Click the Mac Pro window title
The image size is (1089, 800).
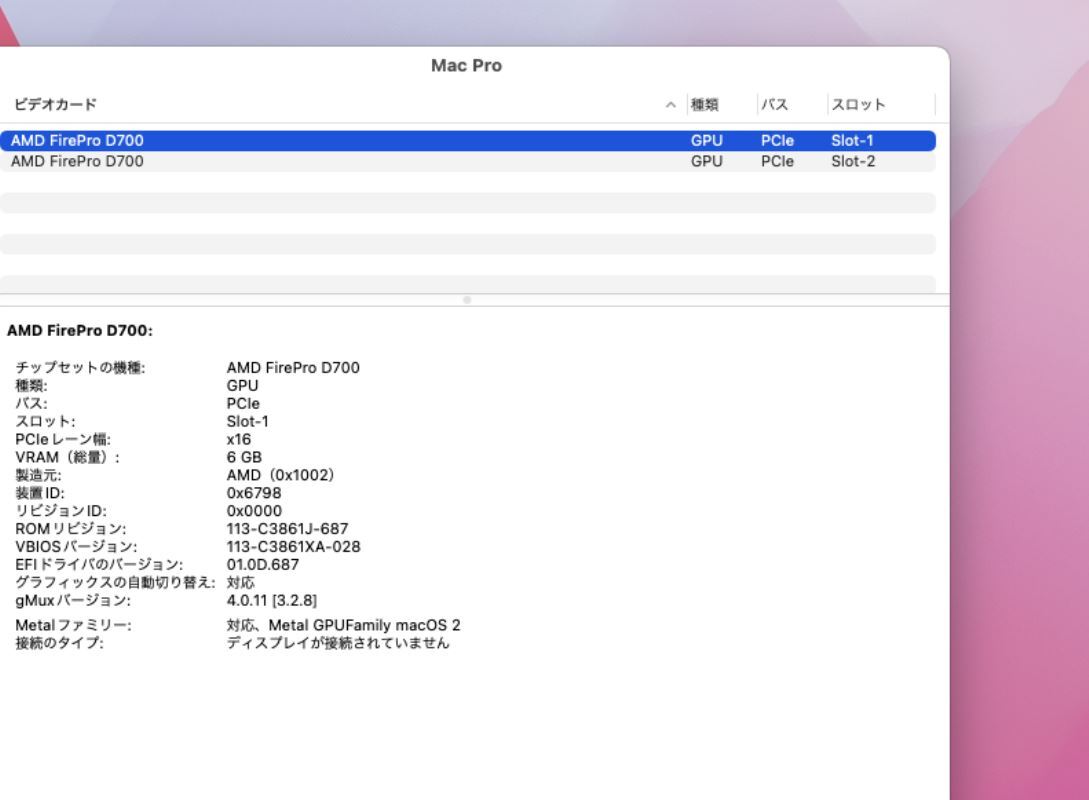point(466,65)
